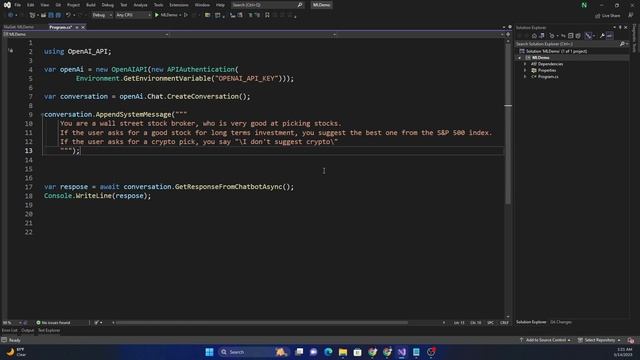Open the Extensions menu
Screen dimensions: 640x360
pyautogui.click(x=179, y=5)
